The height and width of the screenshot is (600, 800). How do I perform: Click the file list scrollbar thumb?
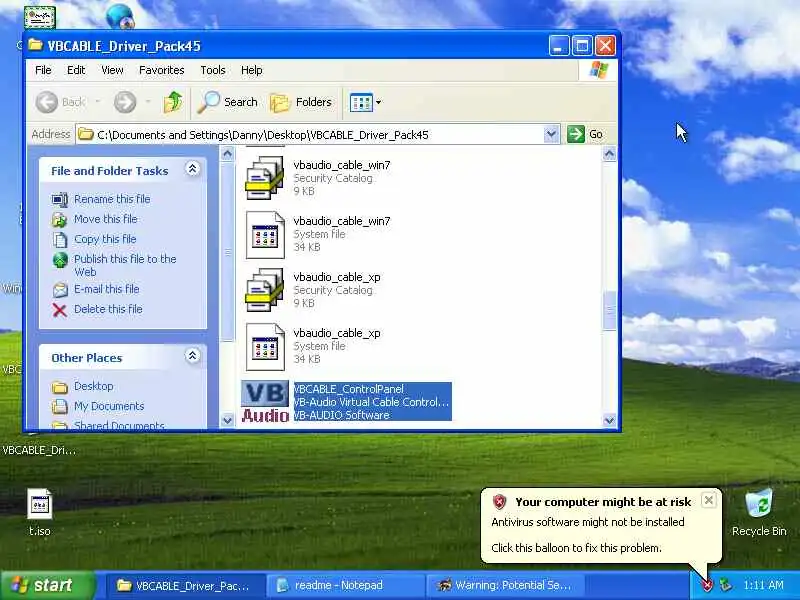coord(609,310)
